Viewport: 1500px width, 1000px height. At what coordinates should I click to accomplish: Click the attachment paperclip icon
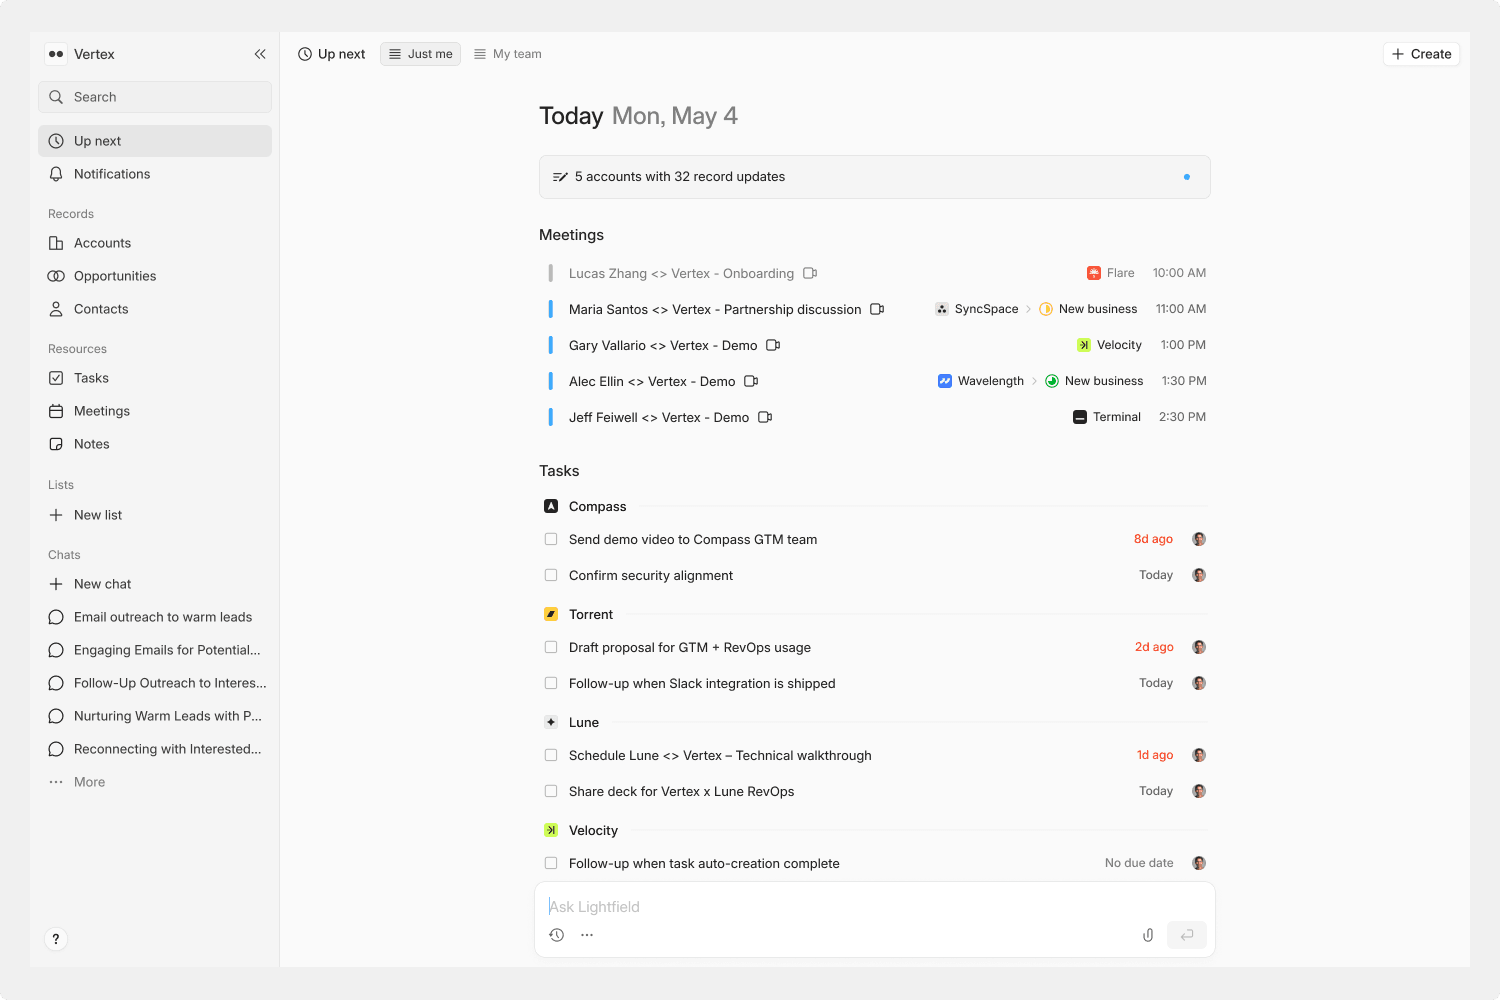[1148, 935]
